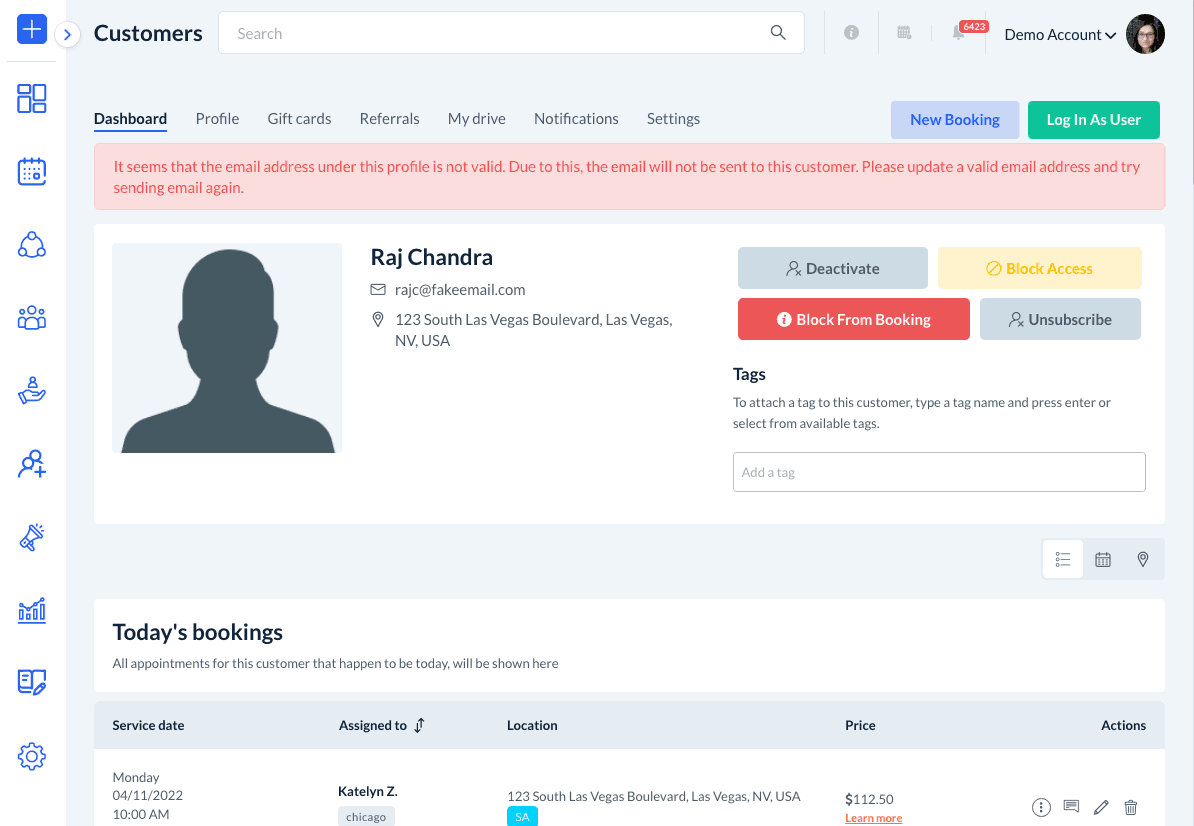Edit the booking with pencil icon
This screenshot has height=826, width=1194.
click(1101, 807)
